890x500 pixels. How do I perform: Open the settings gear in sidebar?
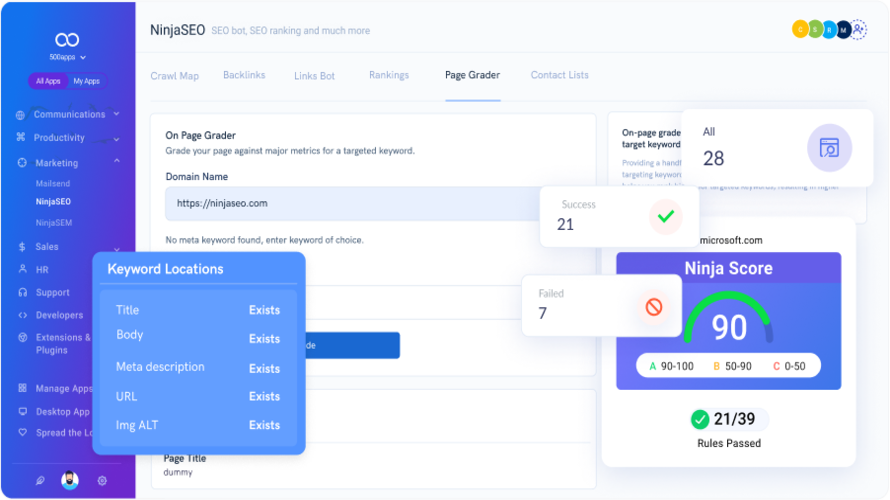[x=102, y=481]
